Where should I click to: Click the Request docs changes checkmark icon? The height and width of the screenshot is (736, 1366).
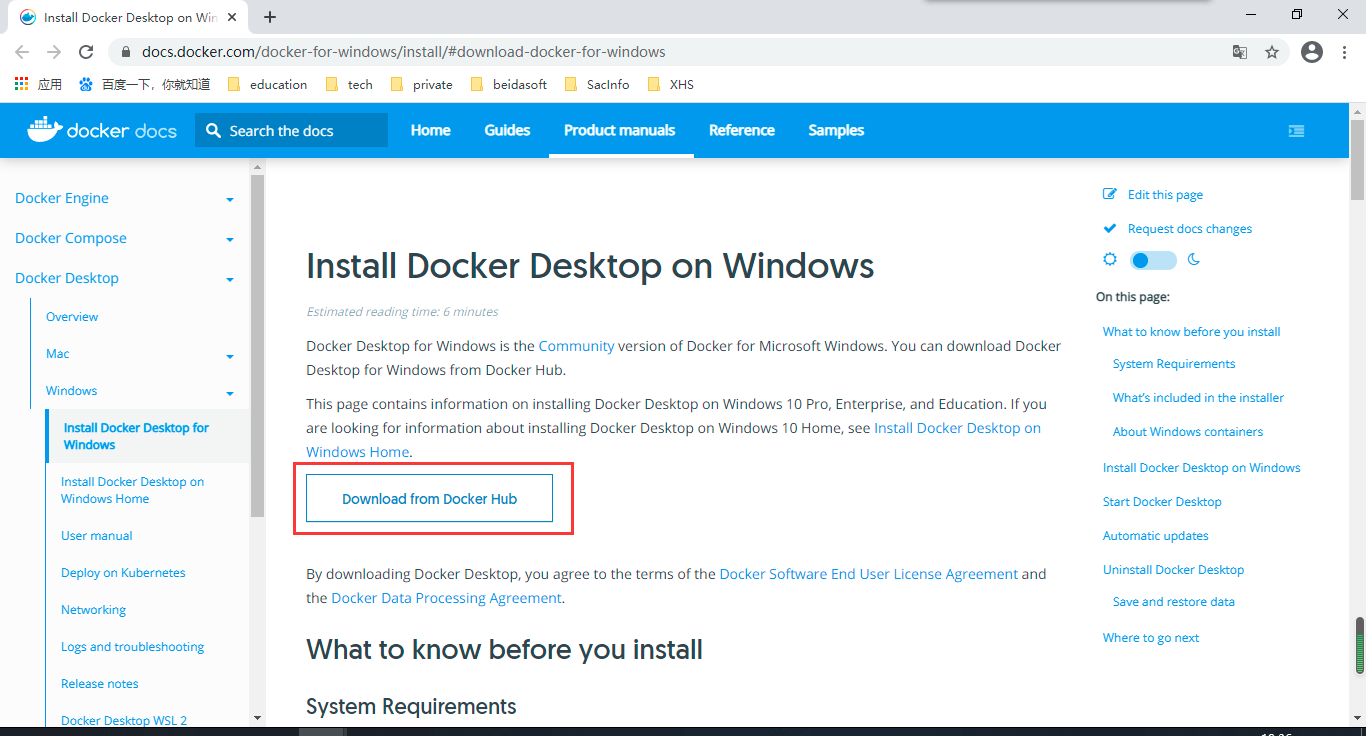1109,228
